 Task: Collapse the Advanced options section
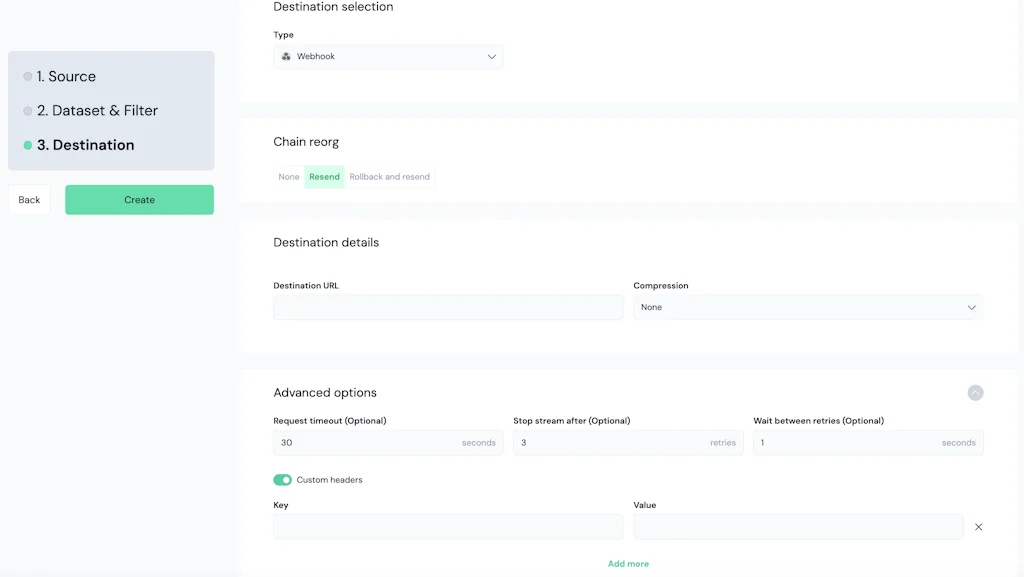975,392
